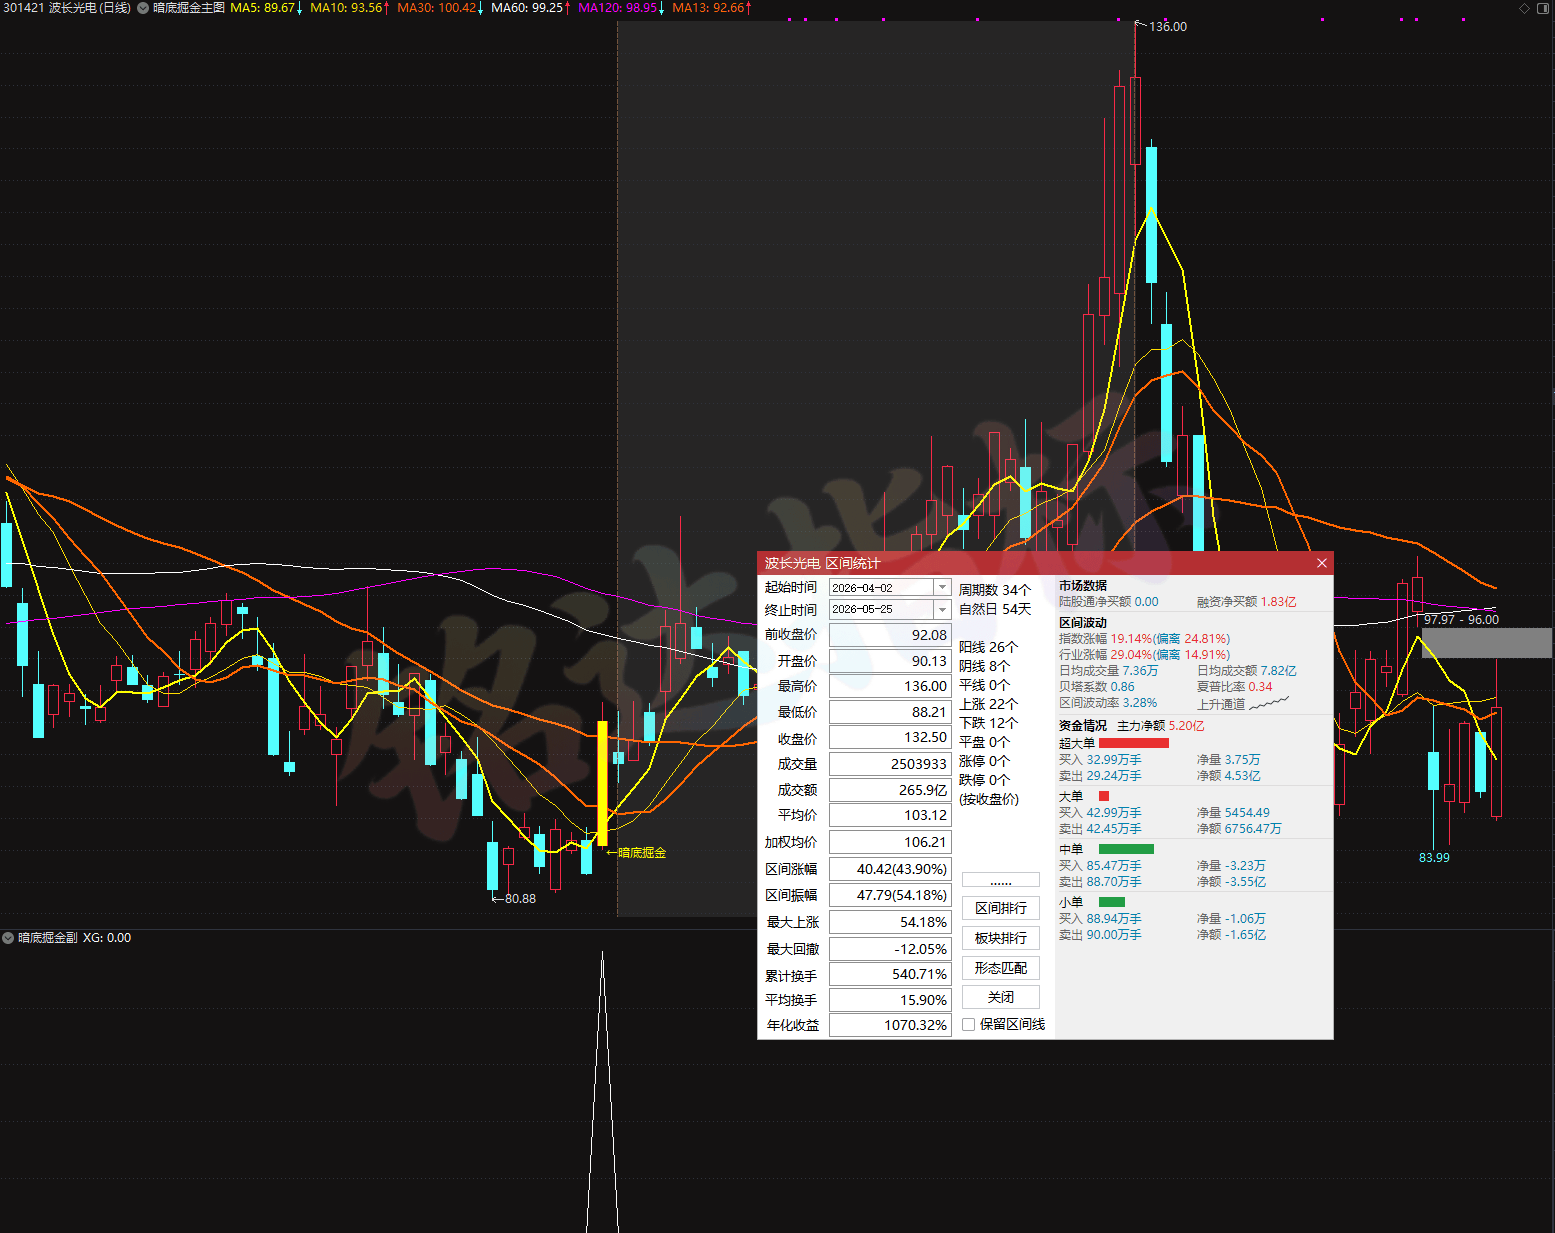Click the 成交量 value 2503933
Image resolution: width=1555 pixels, height=1233 pixels.
click(890, 764)
